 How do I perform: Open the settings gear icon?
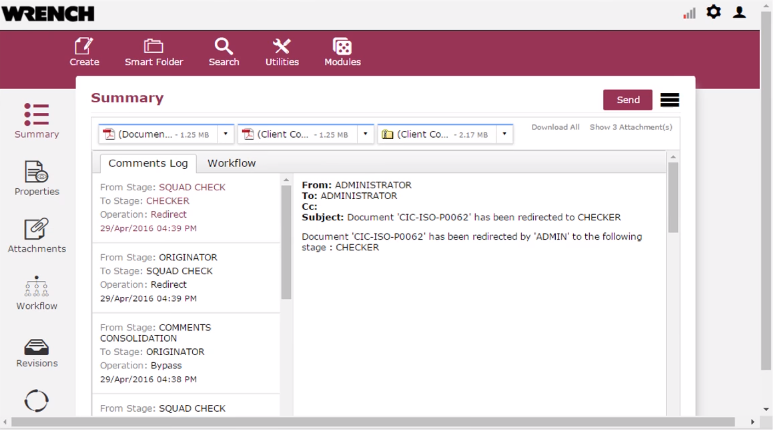[x=713, y=12]
